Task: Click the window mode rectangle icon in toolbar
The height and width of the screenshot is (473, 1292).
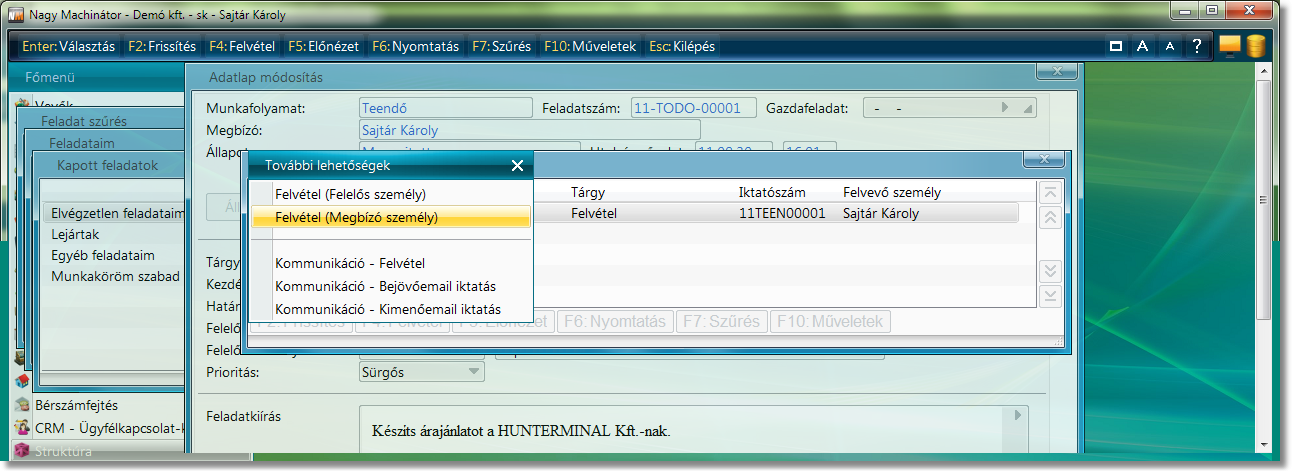Action: click(1115, 46)
